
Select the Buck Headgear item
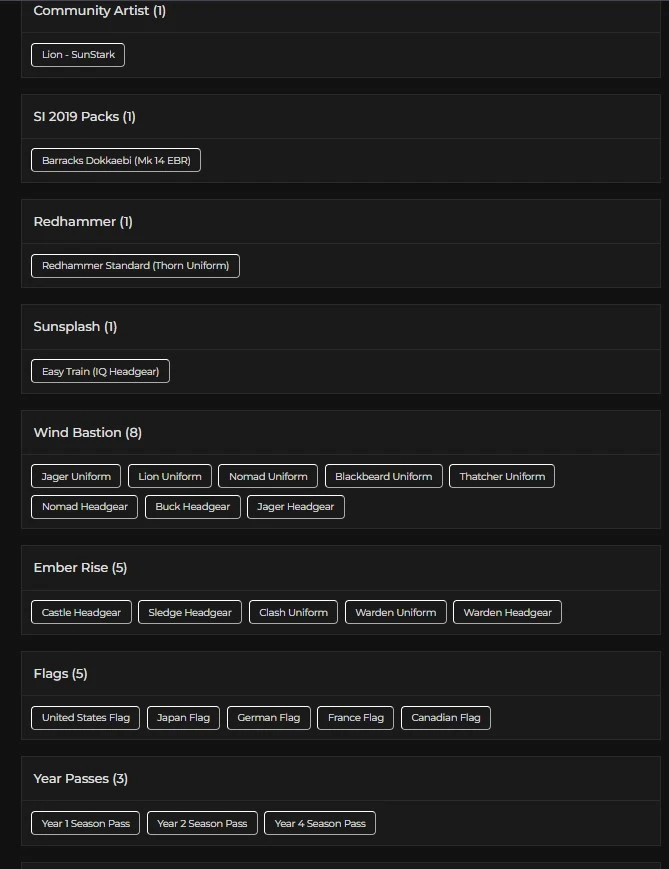coord(193,507)
